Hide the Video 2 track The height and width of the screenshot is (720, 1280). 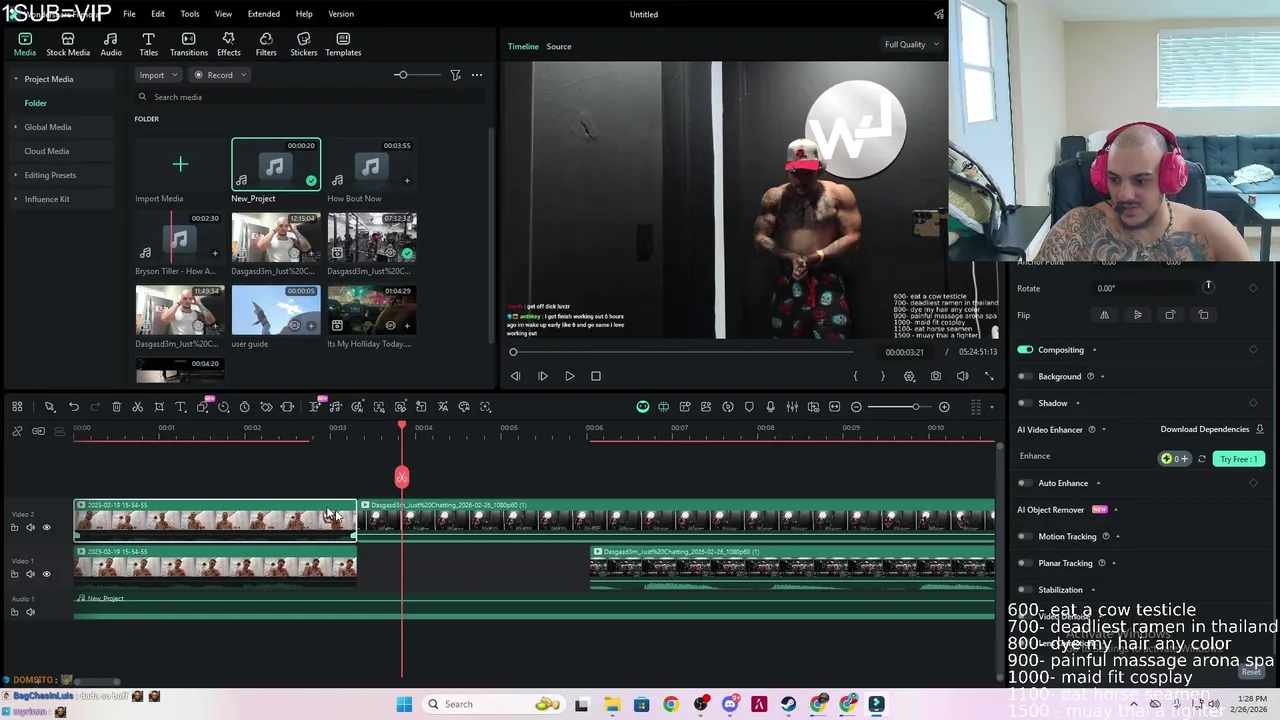click(46, 527)
